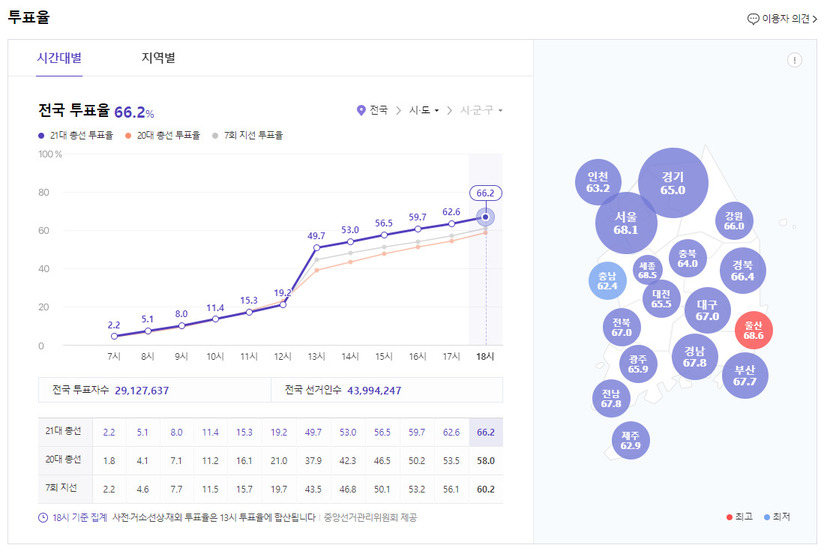Click the clock icon by 18시 기준 집계

43,518
